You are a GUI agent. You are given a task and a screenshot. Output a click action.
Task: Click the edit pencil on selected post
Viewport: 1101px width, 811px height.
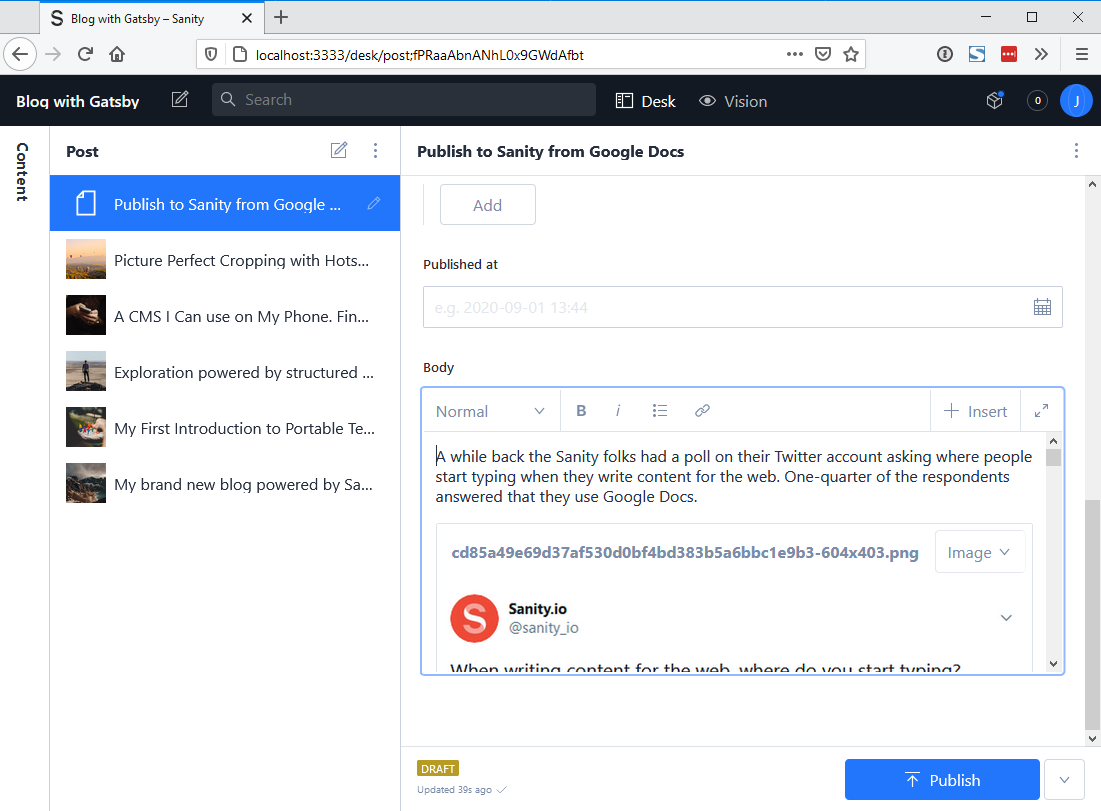(374, 203)
